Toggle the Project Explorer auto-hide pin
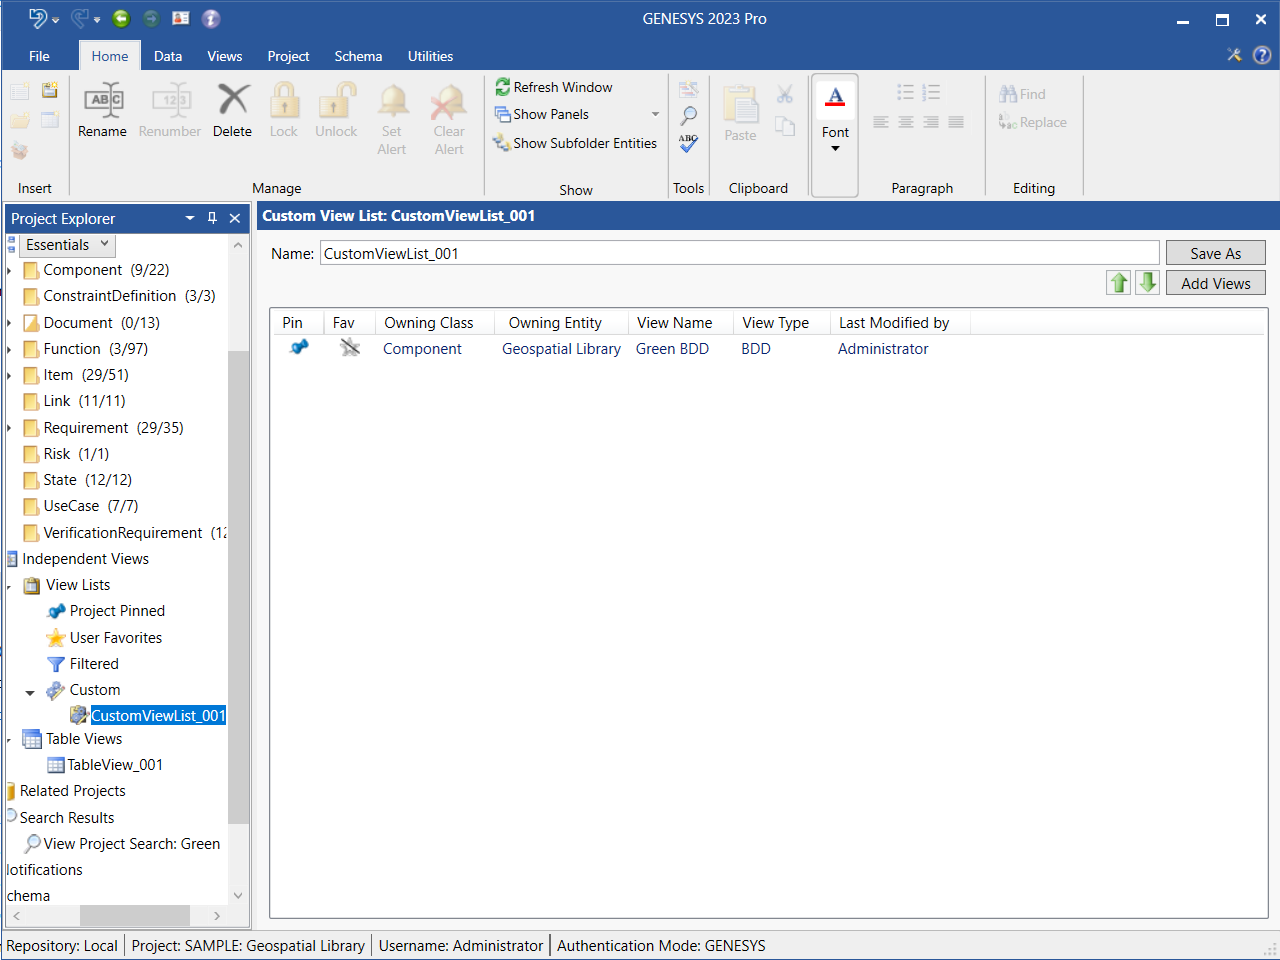This screenshot has height=960, width=1280. tap(212, 218)
